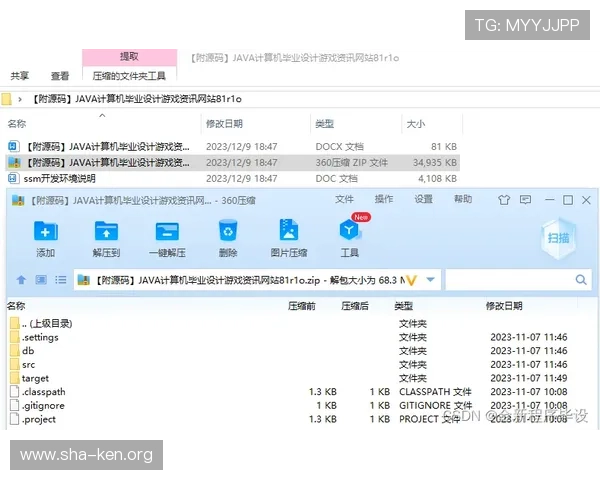Sort archive list by 类型 column
600x480 pixels.
[403, 306]
